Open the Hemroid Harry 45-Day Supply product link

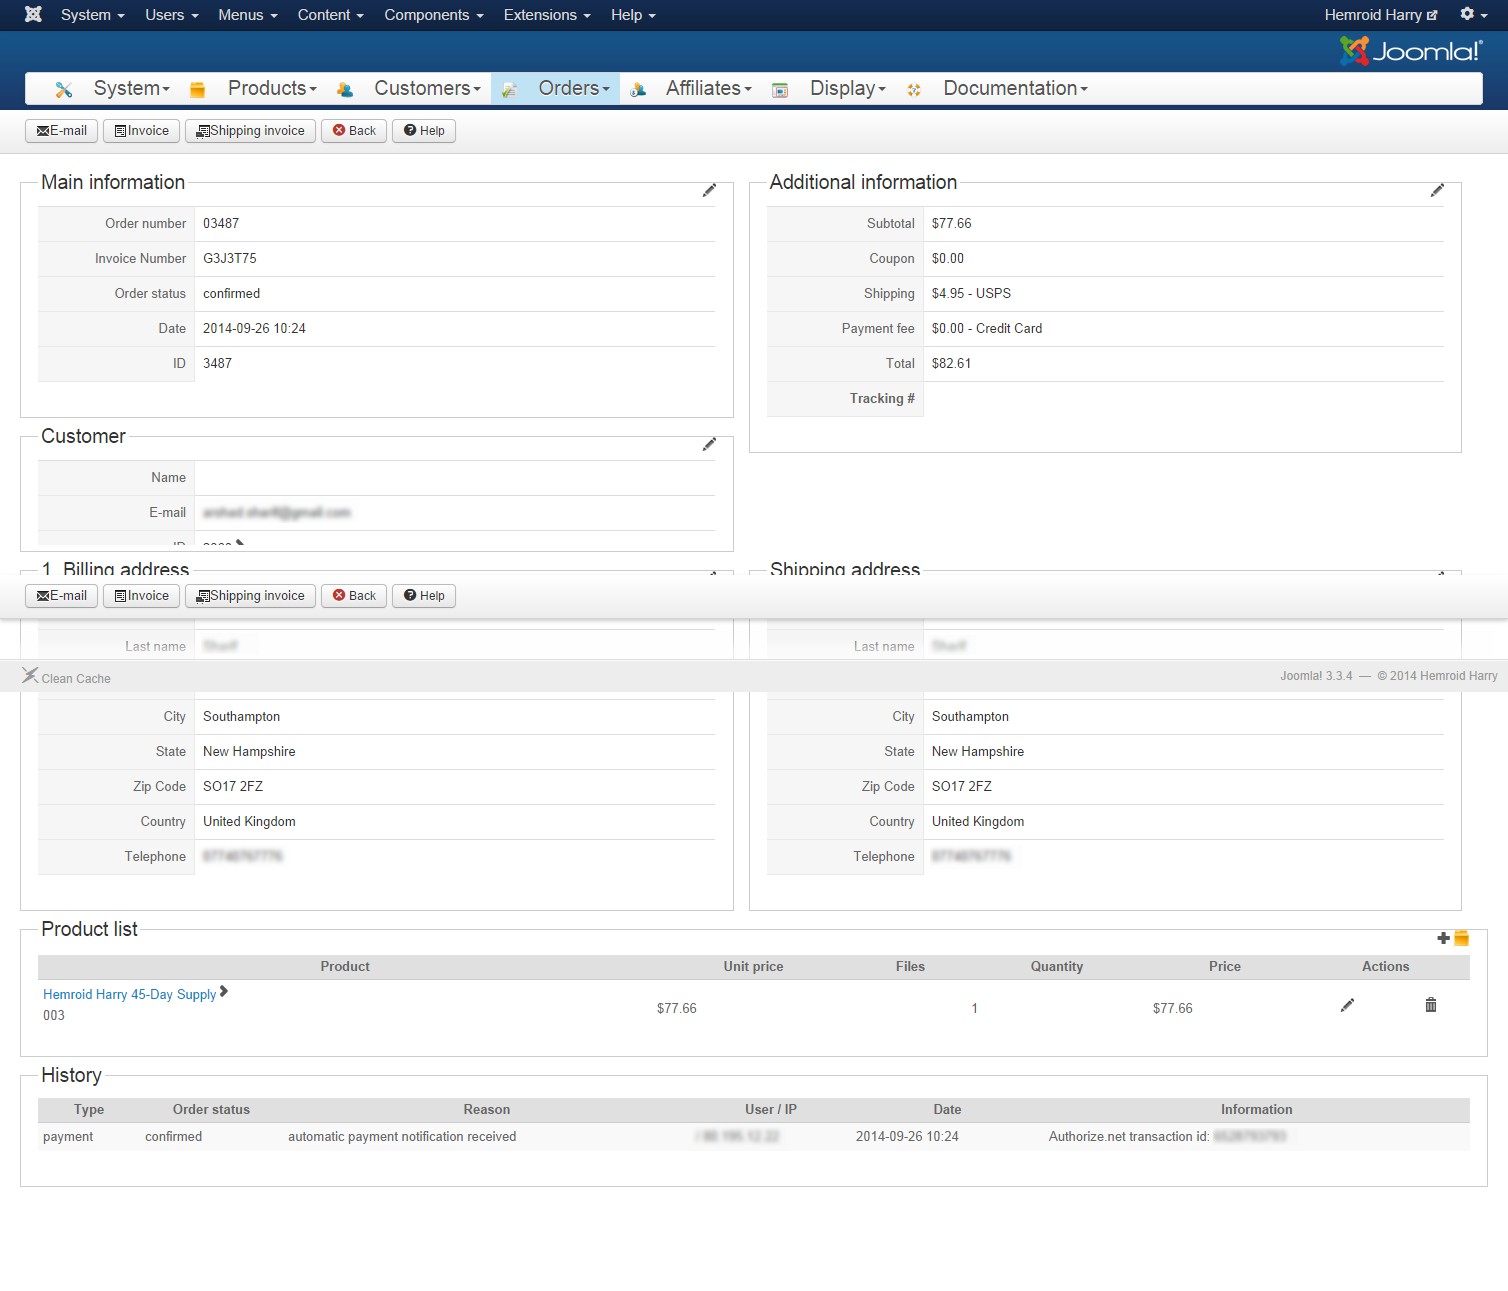(x=129, y=994)
